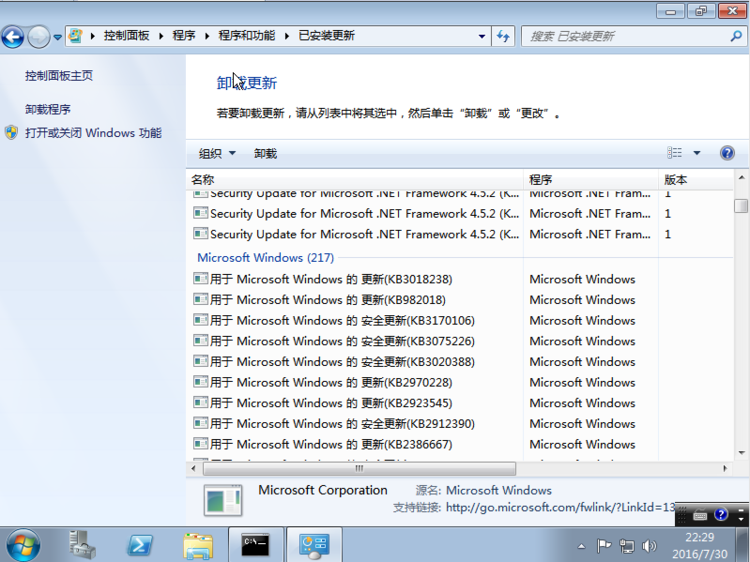This screenshot has width=750, height=562.
Task: Open the 组织 dropdown menu
Action: (217, 154)
